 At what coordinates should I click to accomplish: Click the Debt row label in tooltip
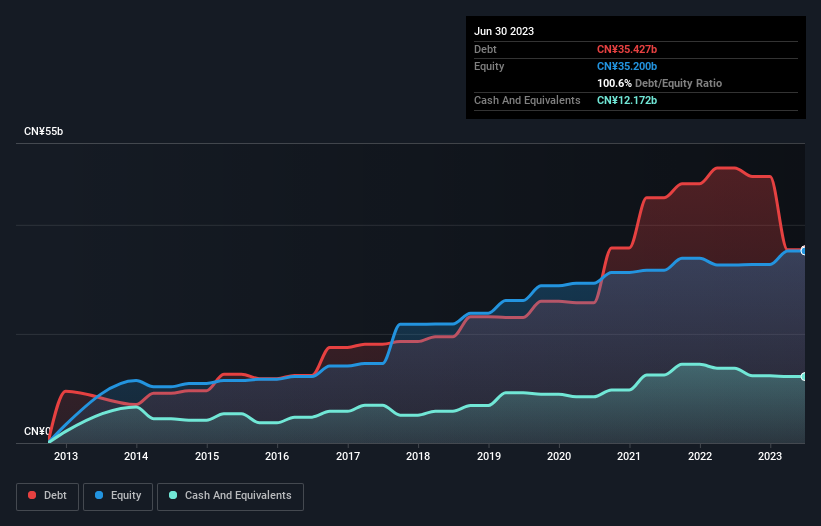(x=485, y=49)
